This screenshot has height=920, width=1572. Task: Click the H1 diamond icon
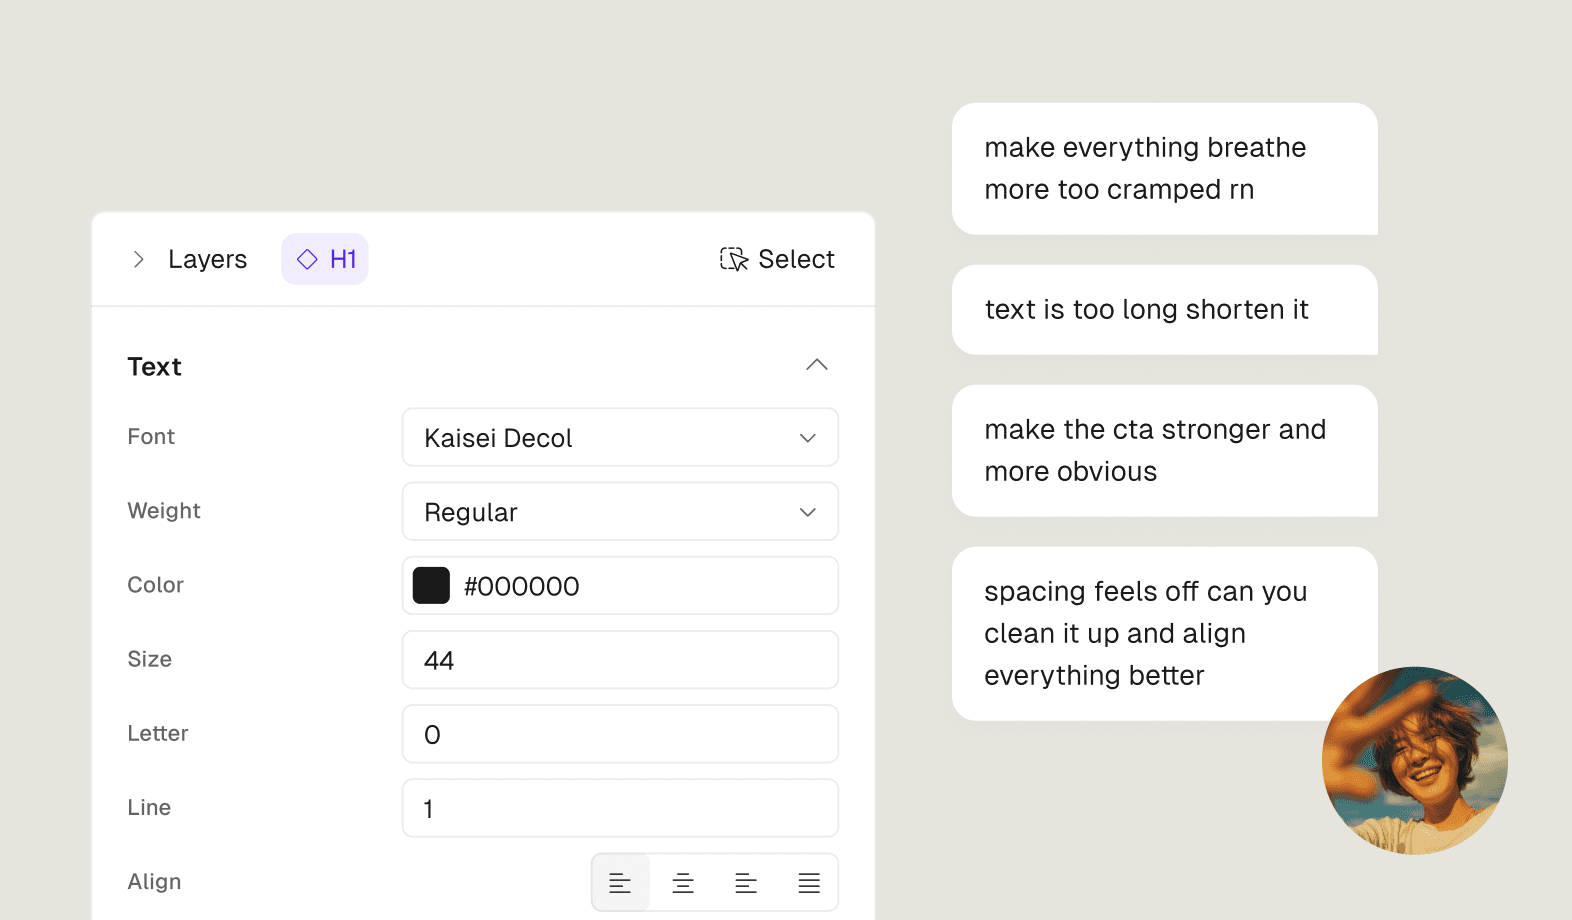[x=307, y=260]
